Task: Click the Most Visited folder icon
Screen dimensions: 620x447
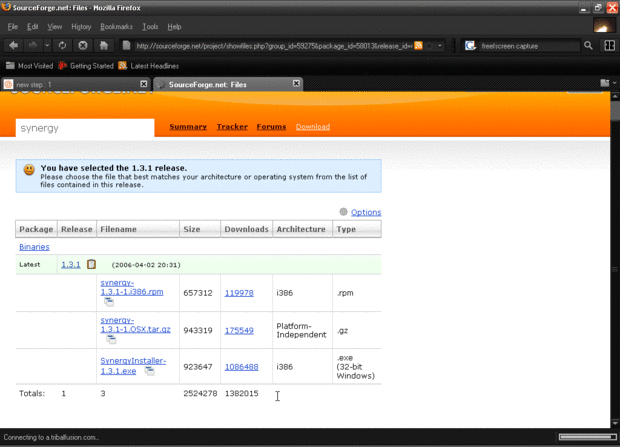Action: coord(10,66)
